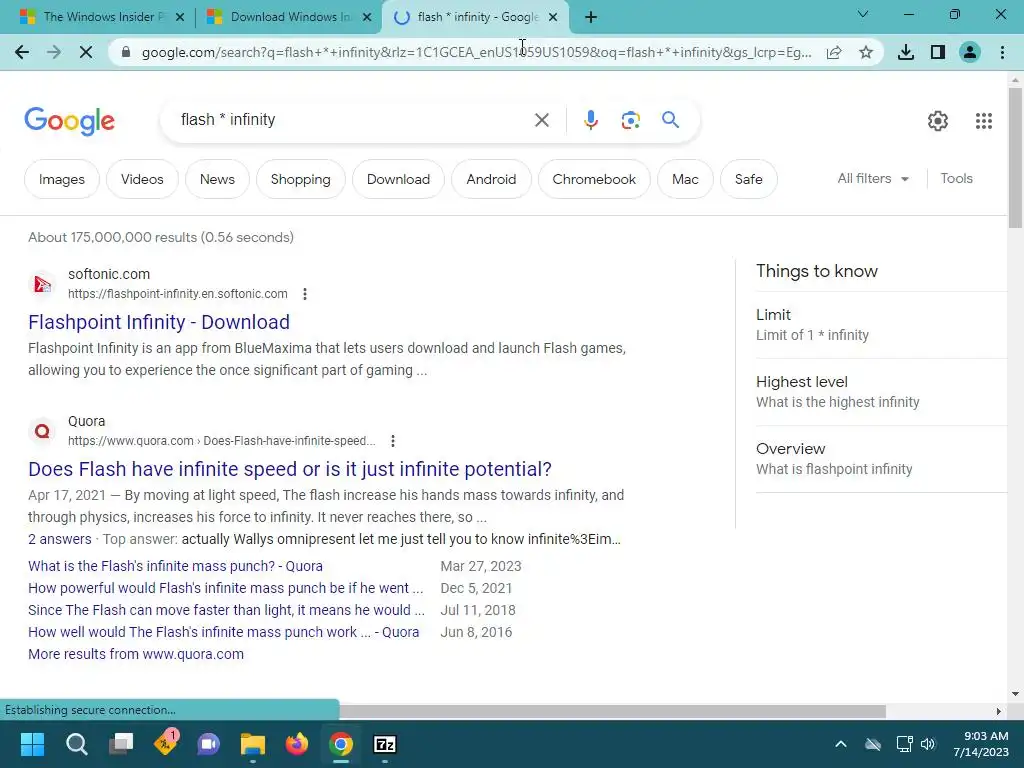Filter results by Shopping

point(300,179)
